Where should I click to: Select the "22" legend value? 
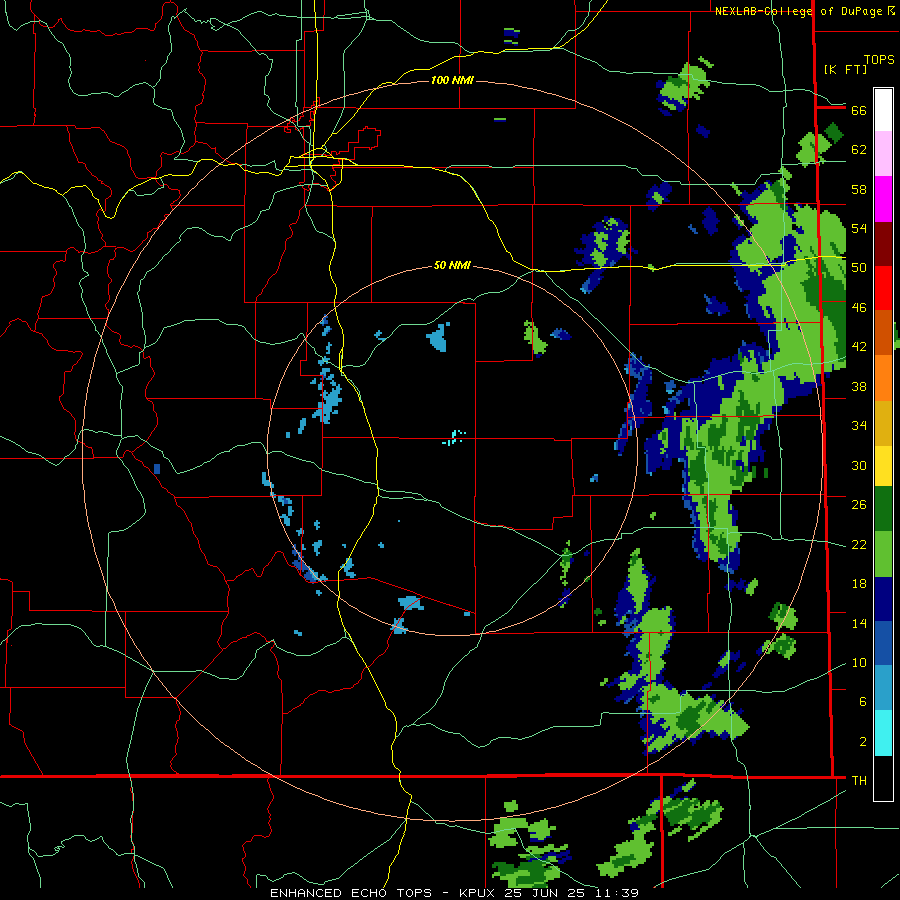click(859, 544)
